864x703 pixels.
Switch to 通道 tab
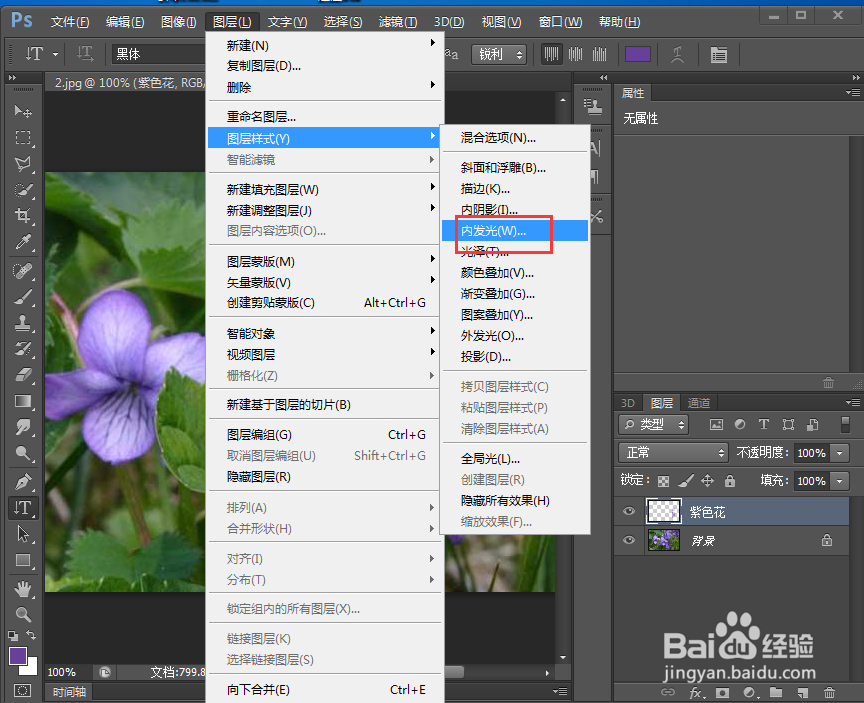(x=699, y=403)
